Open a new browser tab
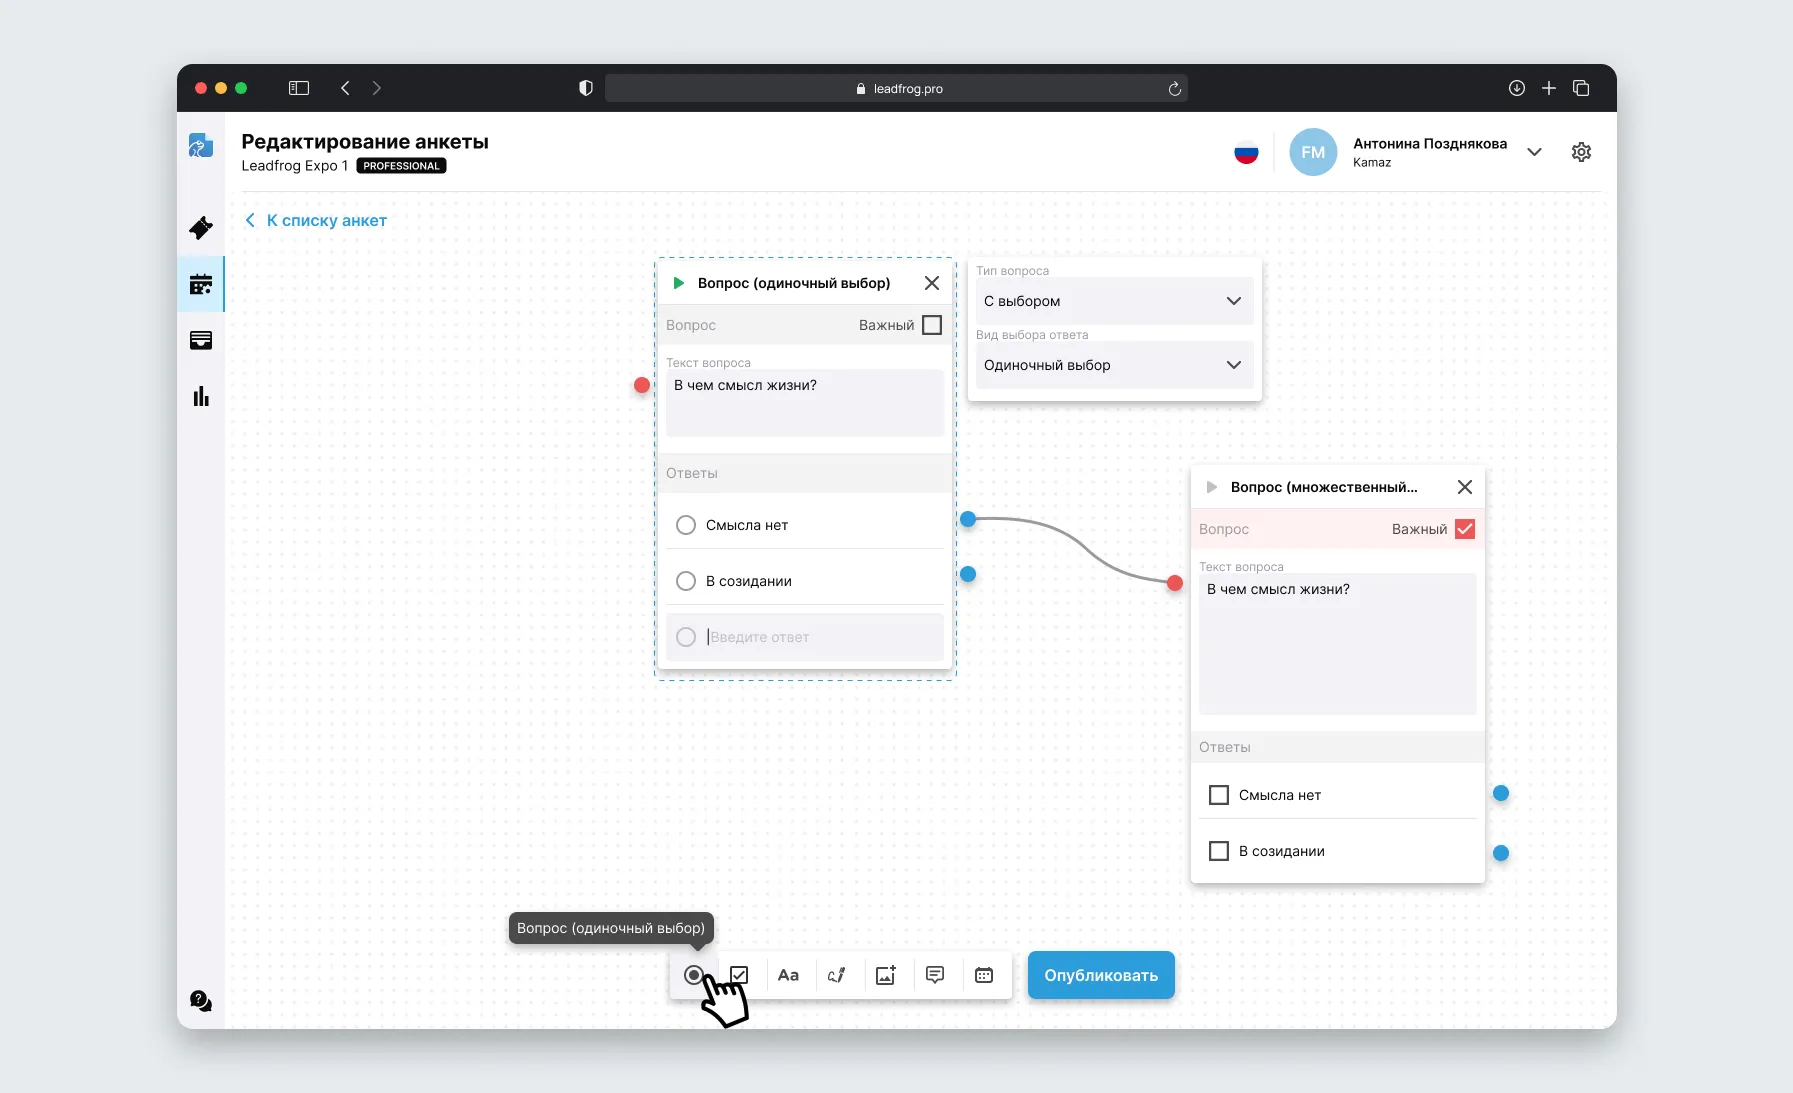The width and height of the screenshot is (1793, 1093). coord(1549,88)
